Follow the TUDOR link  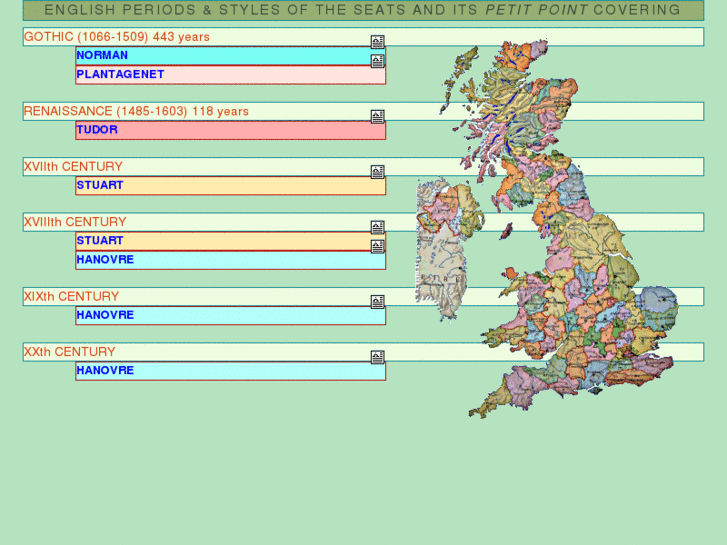pos(97,129)
